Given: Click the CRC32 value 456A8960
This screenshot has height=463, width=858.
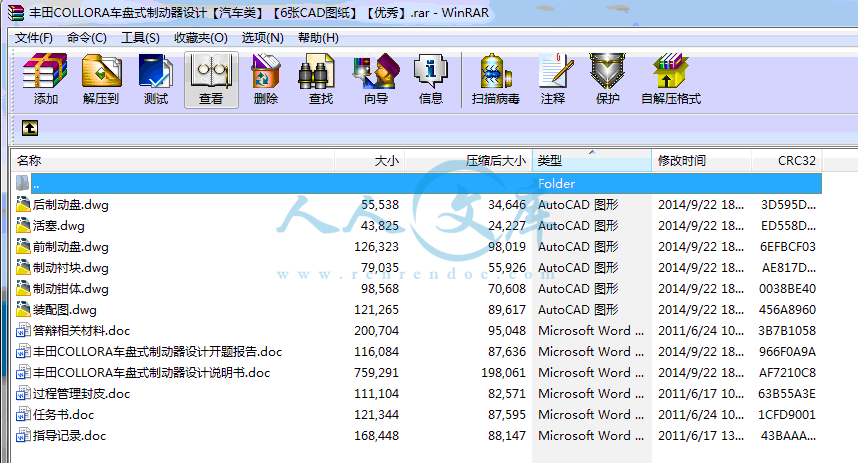Looking at the screenshot, I should tap(787, 309).
